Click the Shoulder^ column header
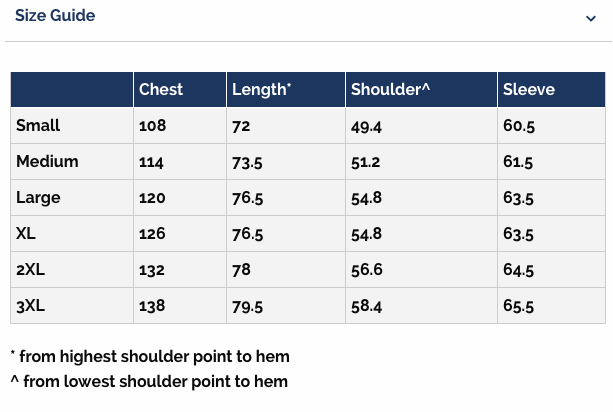The width and height of the screenshot is (613, 412). click(x=390, y=90)
